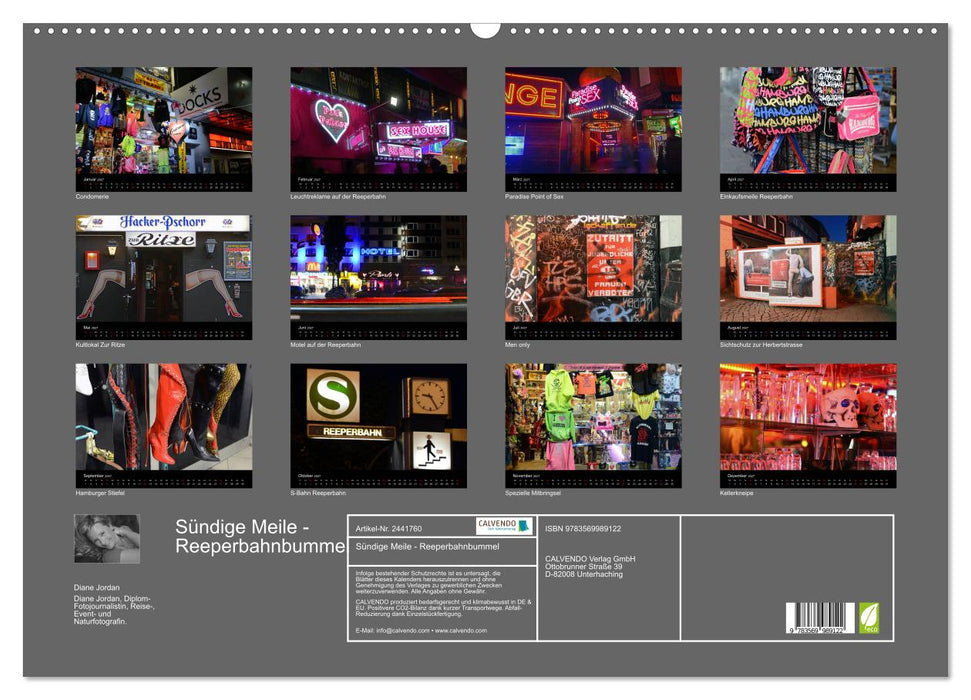Select the Men only graffiti photo
Viewport: 971px width, 700px height.
[x=593, y=277]
